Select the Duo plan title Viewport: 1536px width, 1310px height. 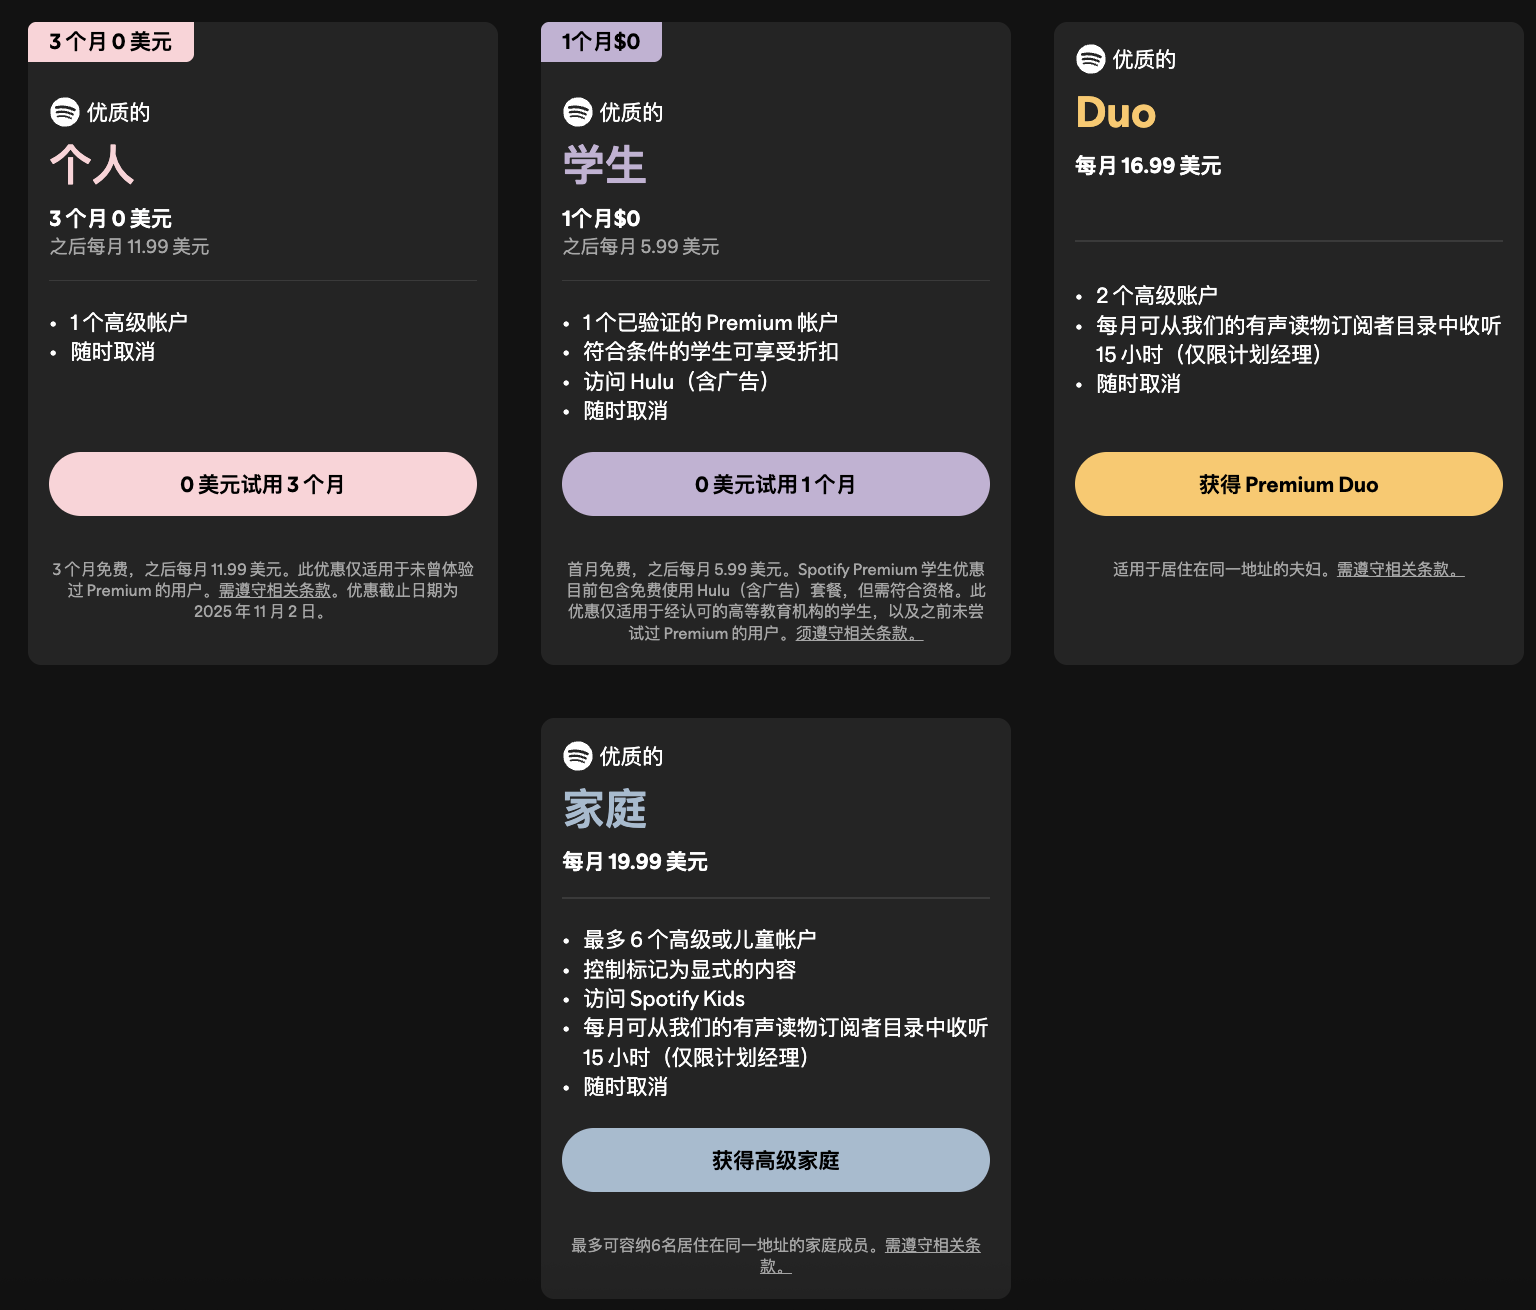pyautogui.click(x=1115, y=113)
